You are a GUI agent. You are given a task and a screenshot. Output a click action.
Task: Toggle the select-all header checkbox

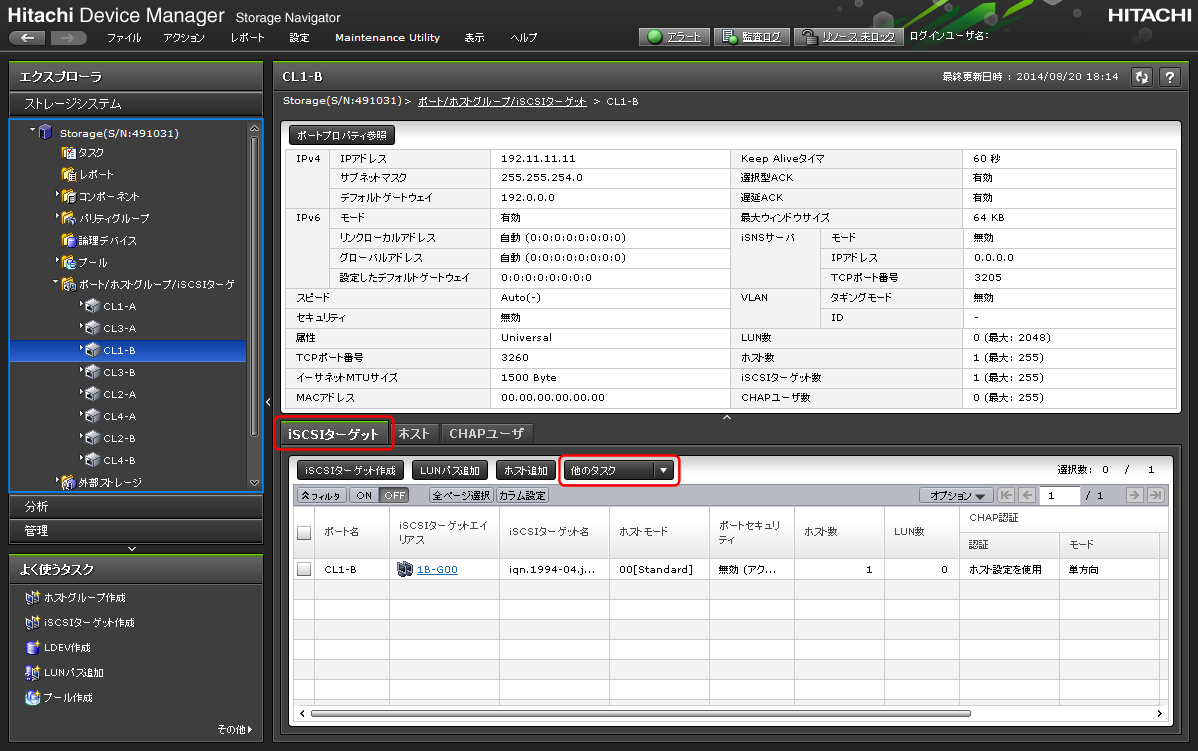coord(304,533)
